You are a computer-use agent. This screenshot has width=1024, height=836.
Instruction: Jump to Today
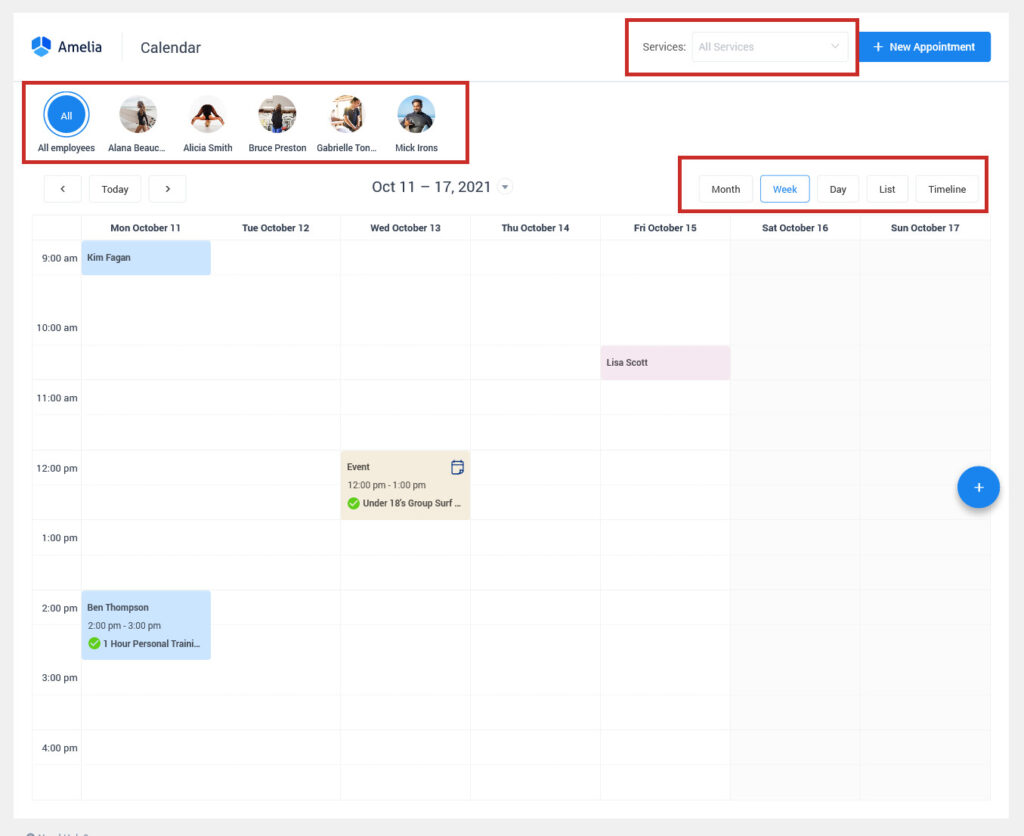pos(115,189)
